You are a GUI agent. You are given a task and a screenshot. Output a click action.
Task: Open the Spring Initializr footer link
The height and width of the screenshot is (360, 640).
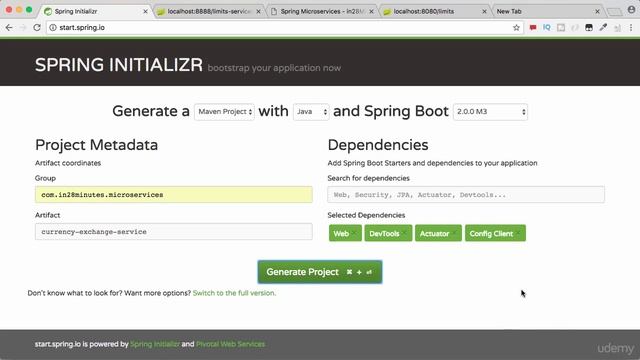(155, 344)
